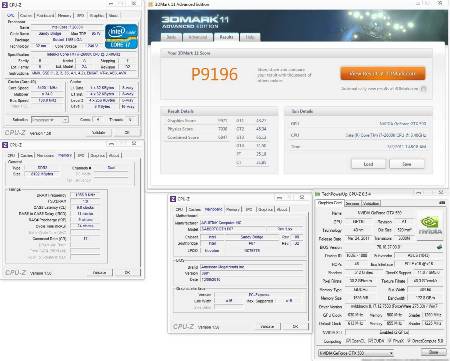Switch to the Advanced tab in 3DMark 11

pos(198,37)
